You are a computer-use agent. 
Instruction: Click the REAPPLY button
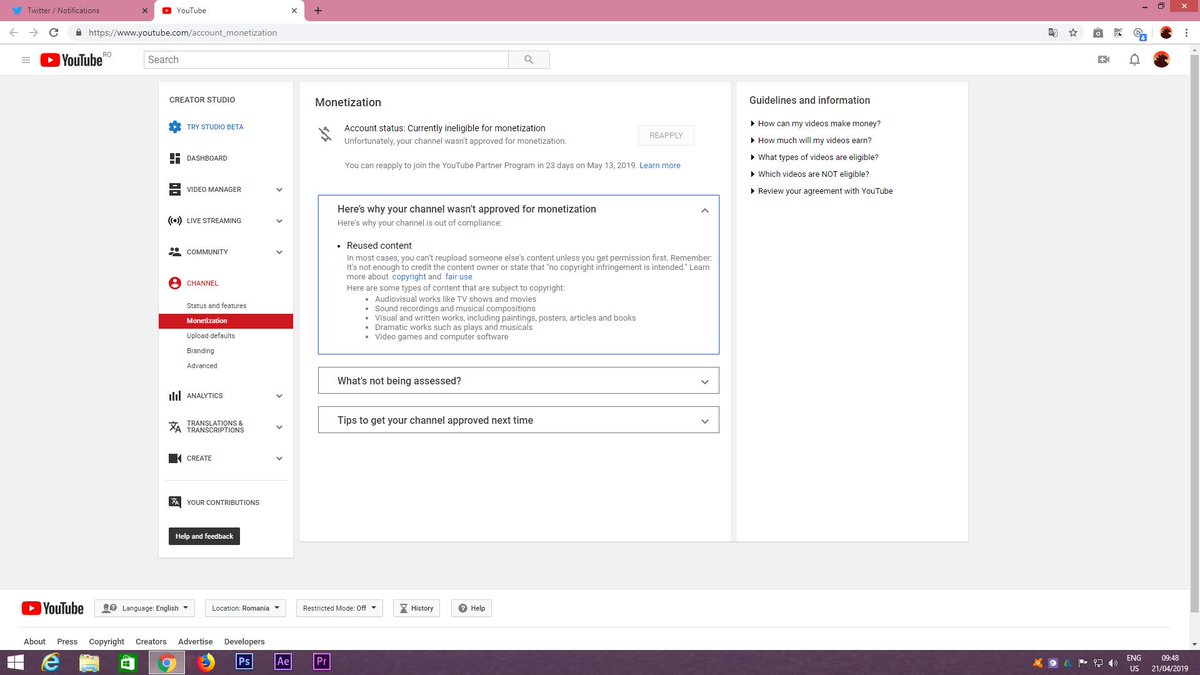666,135
